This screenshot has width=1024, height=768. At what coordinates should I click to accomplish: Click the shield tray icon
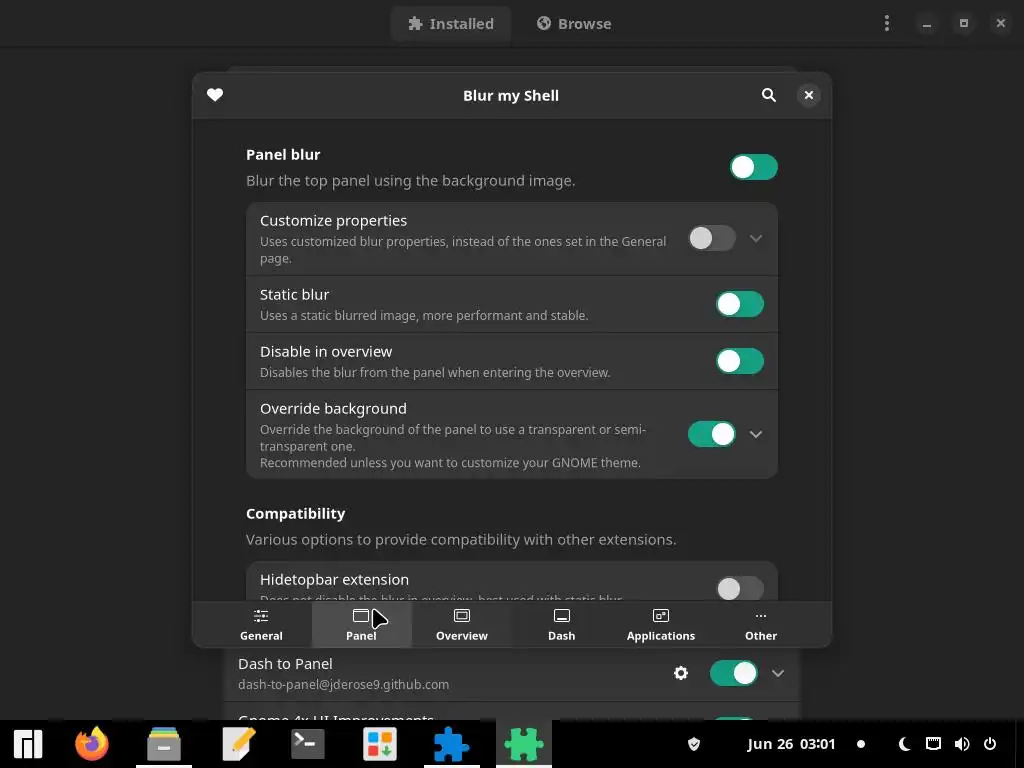[x=694, y=744]
